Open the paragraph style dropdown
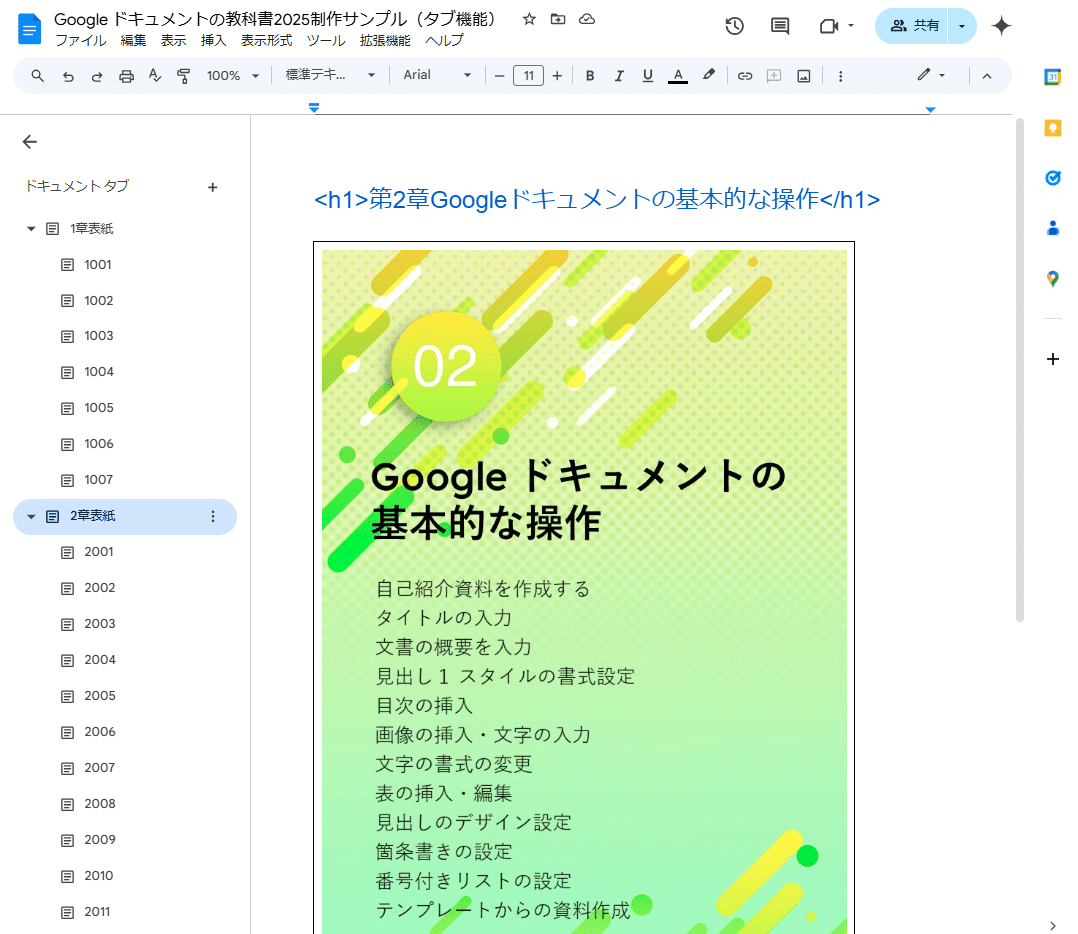The width and height of the screenshot is (1078, 934). coord(330,75)
